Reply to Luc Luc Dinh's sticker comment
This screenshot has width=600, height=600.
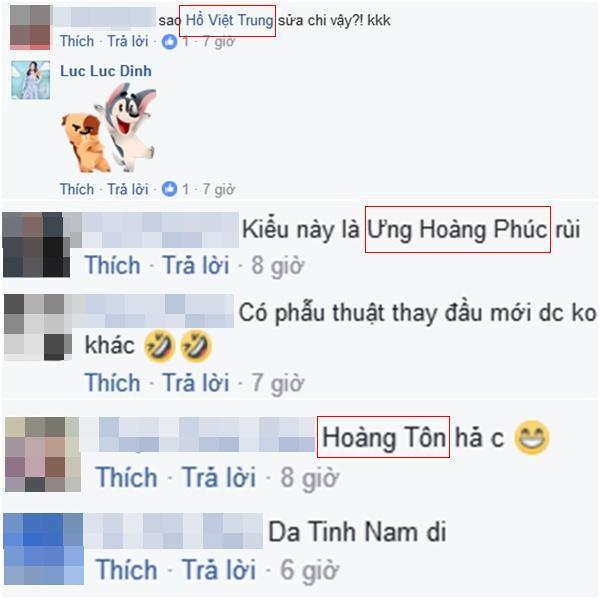(127, 189)
